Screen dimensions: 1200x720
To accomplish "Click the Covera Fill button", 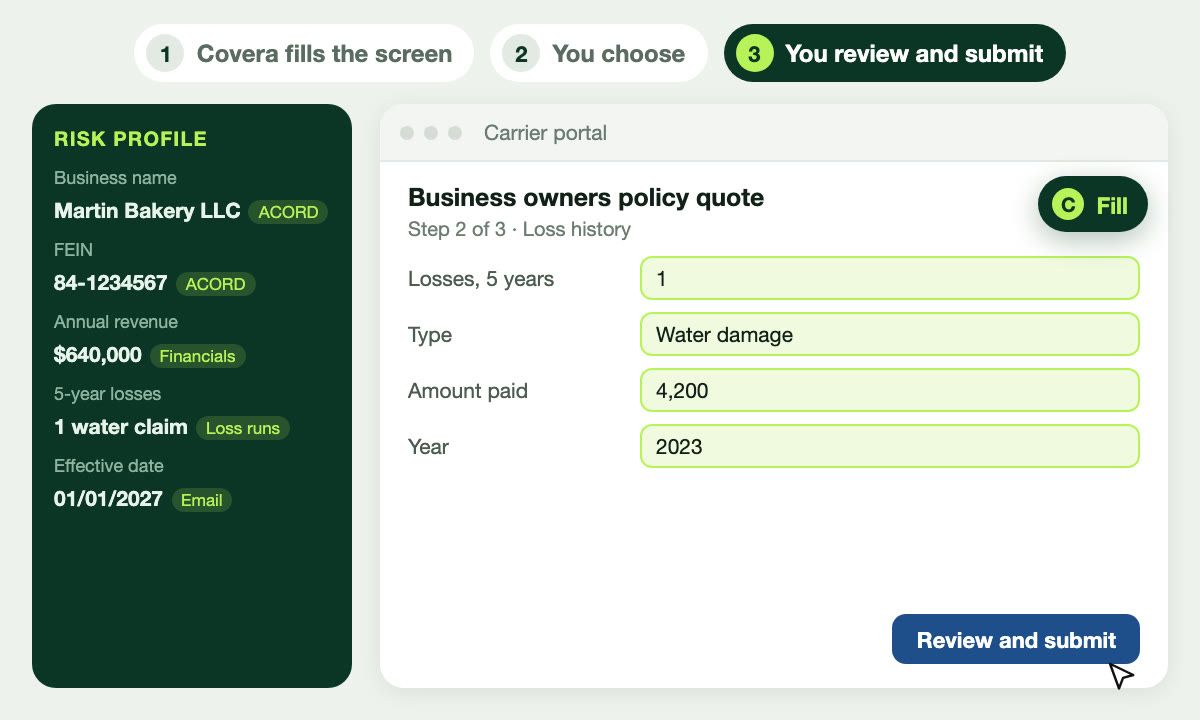I will tap(1093, 205).
